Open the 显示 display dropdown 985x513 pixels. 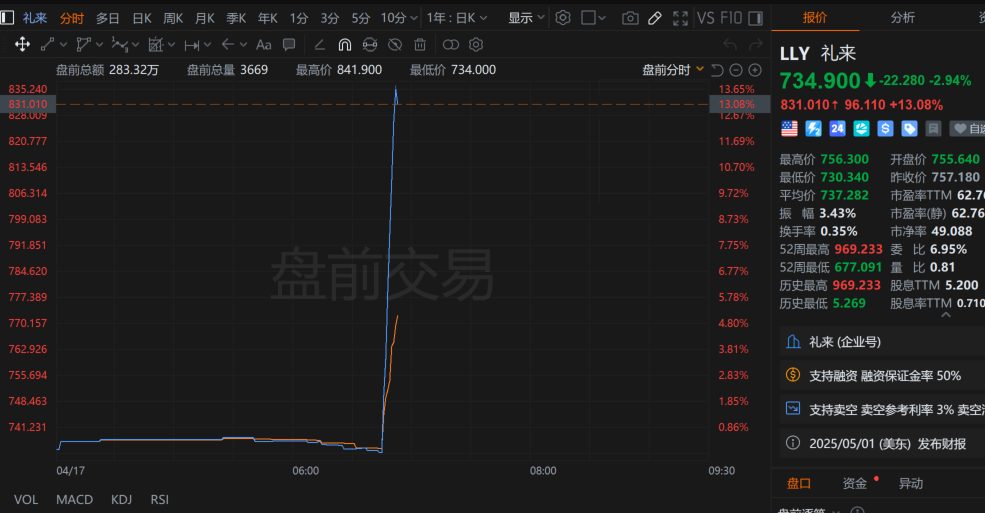click(x=526, y=18)
